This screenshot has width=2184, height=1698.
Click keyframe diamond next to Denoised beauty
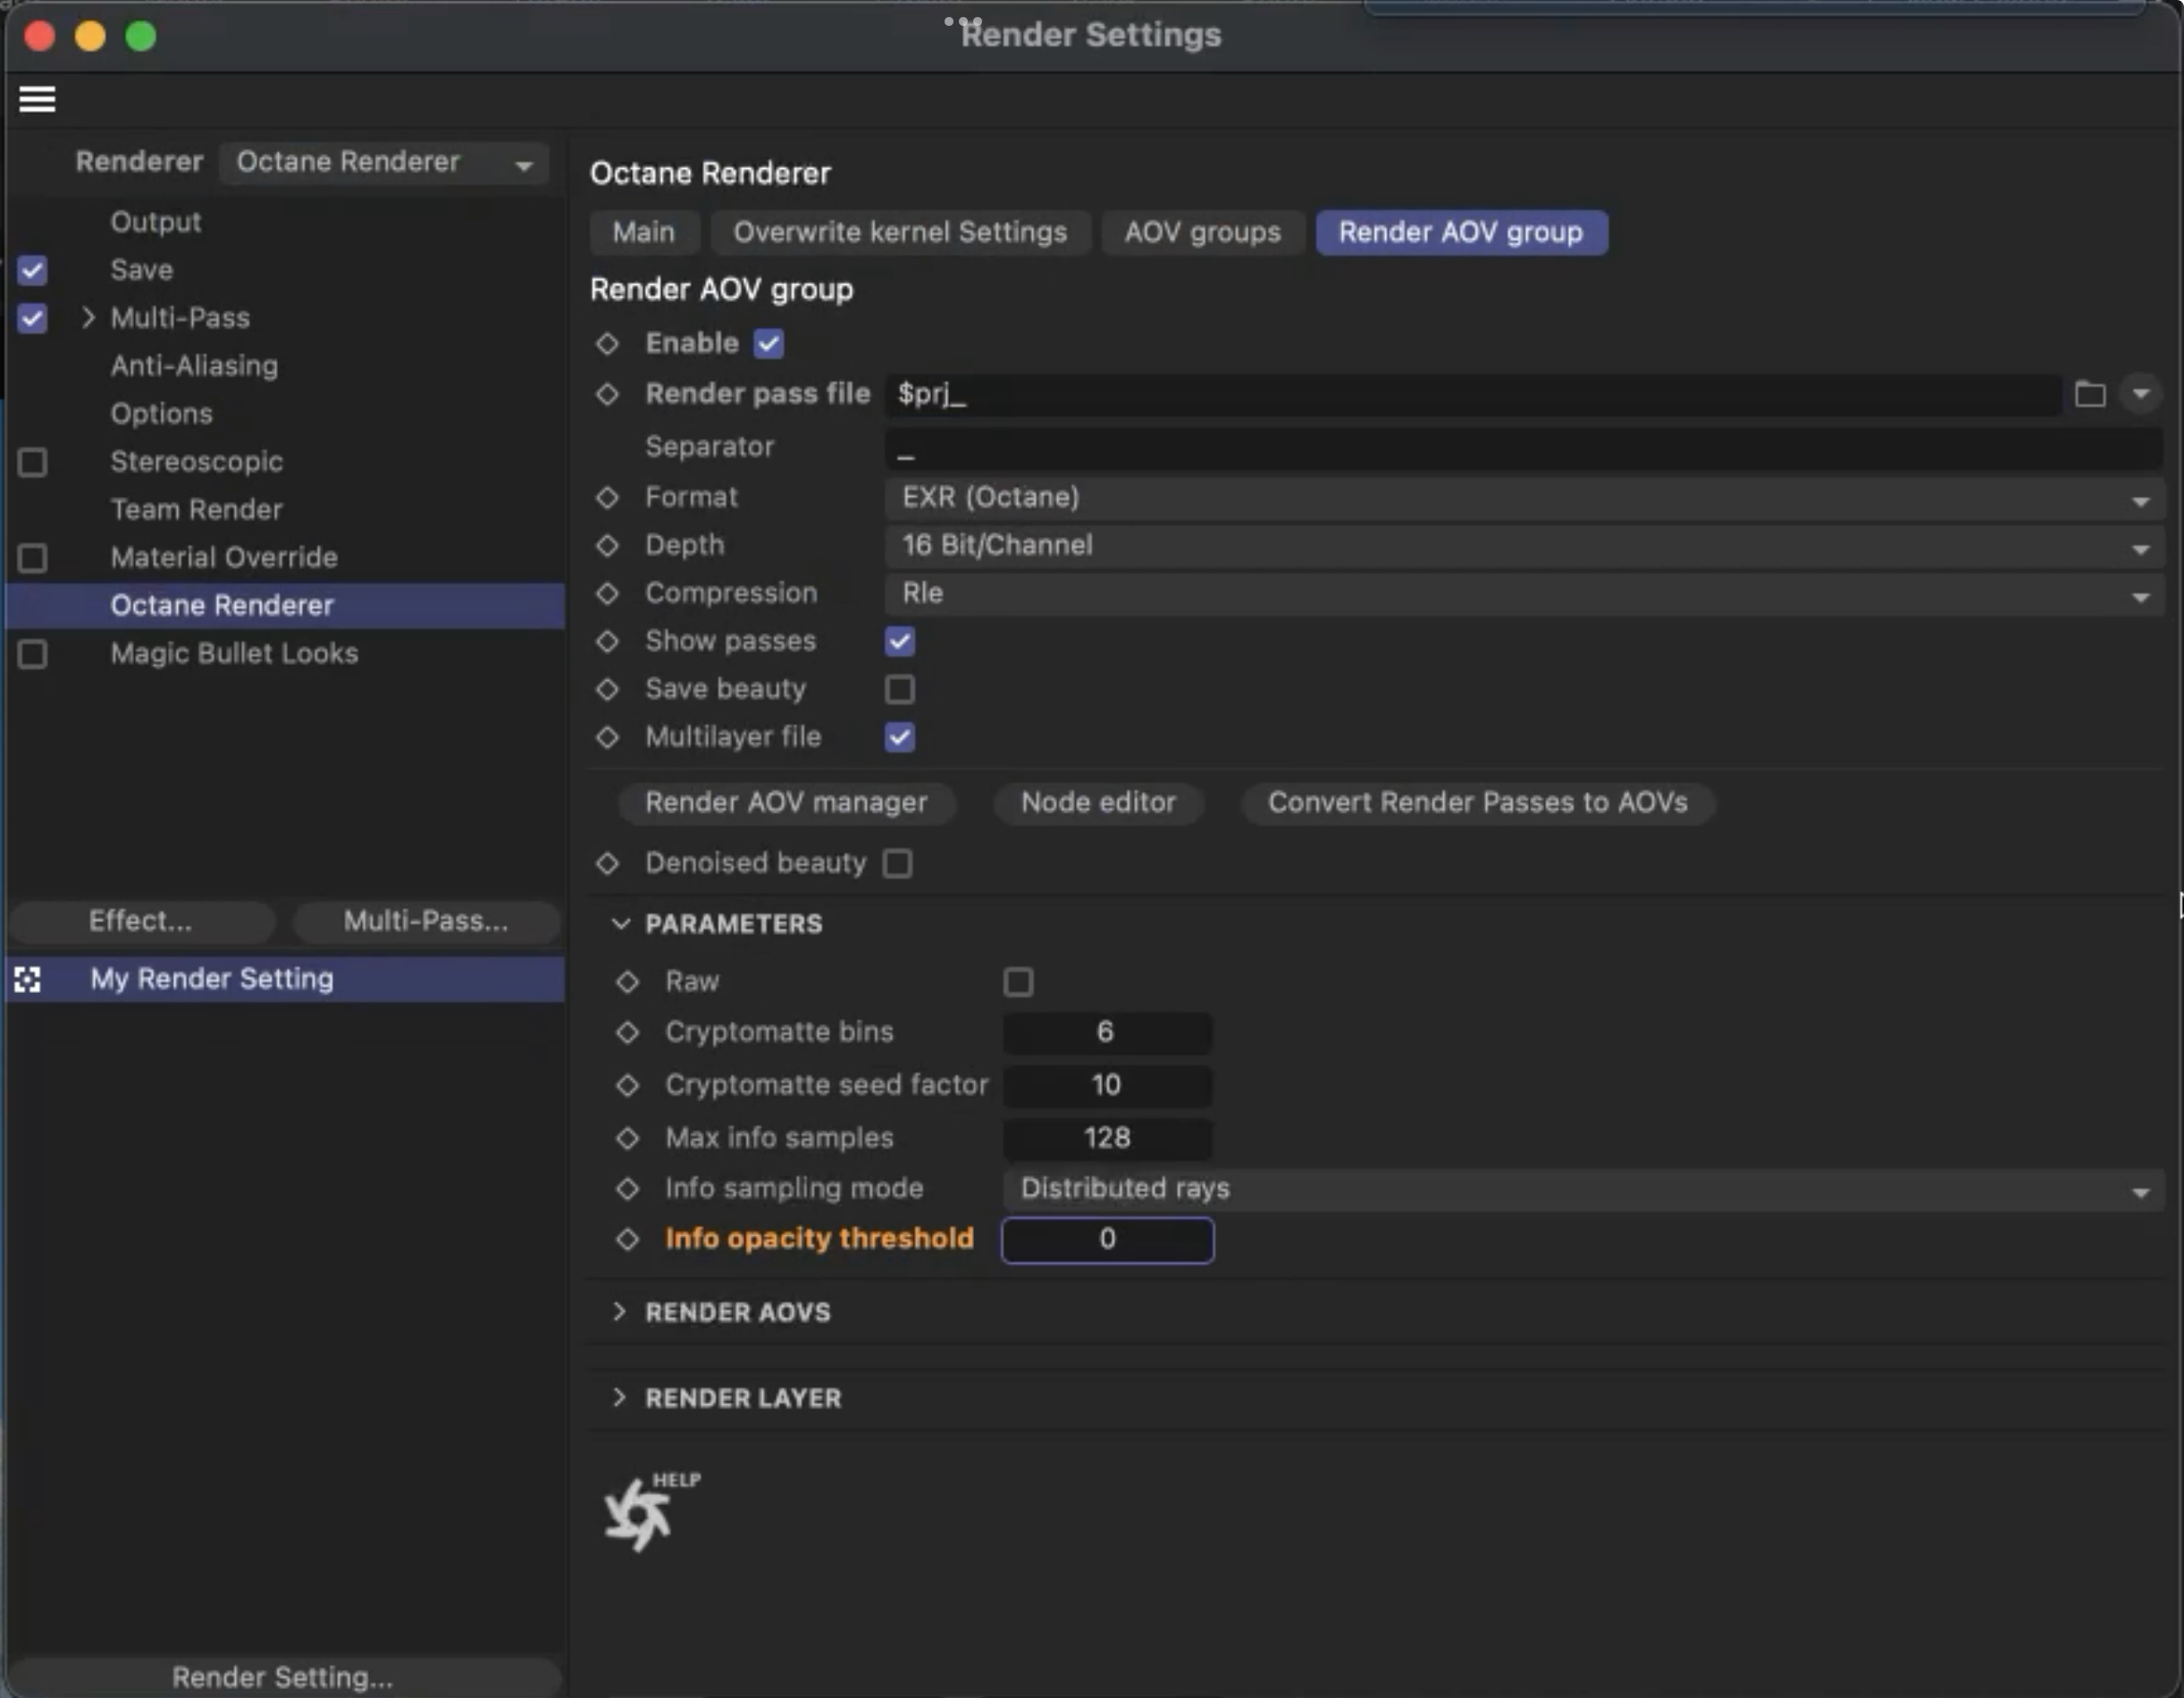tap(607, 863)
